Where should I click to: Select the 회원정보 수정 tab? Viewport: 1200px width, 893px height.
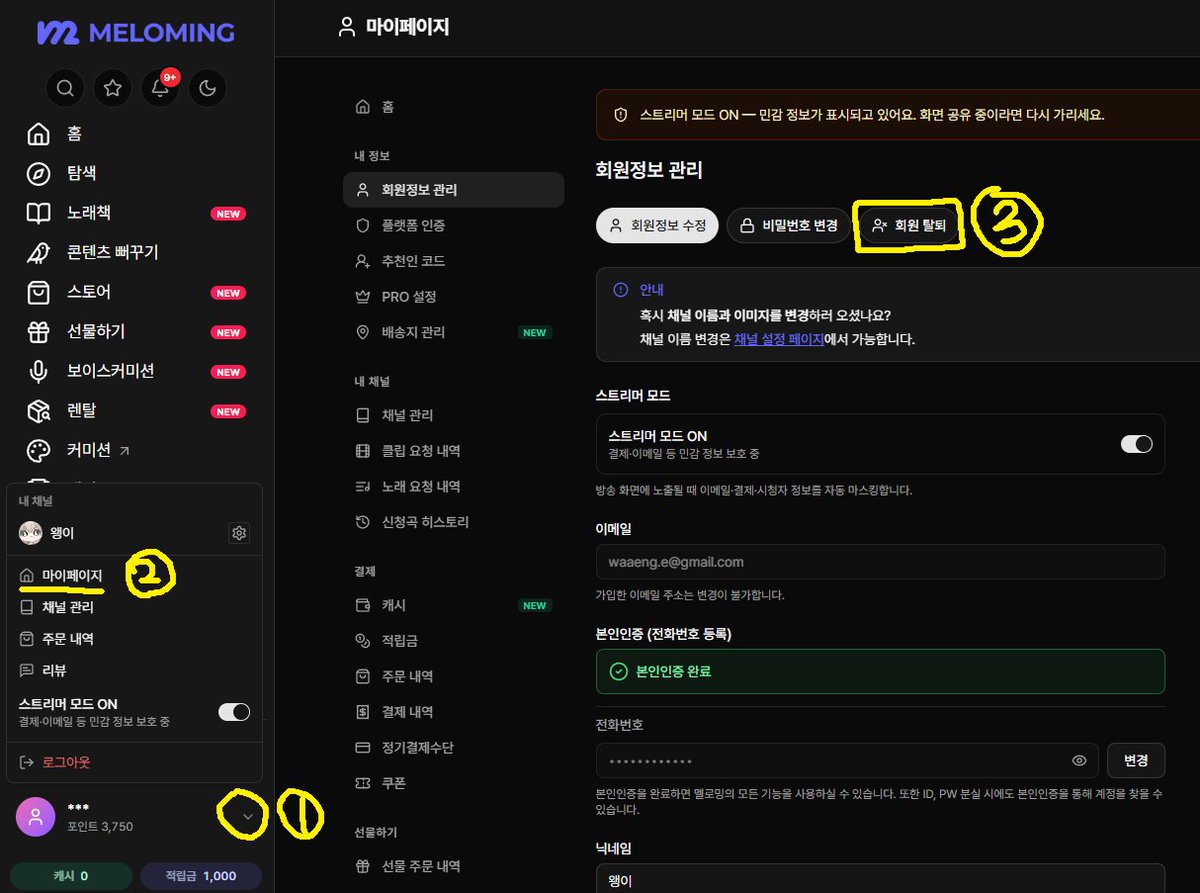[x=657, y=226]
